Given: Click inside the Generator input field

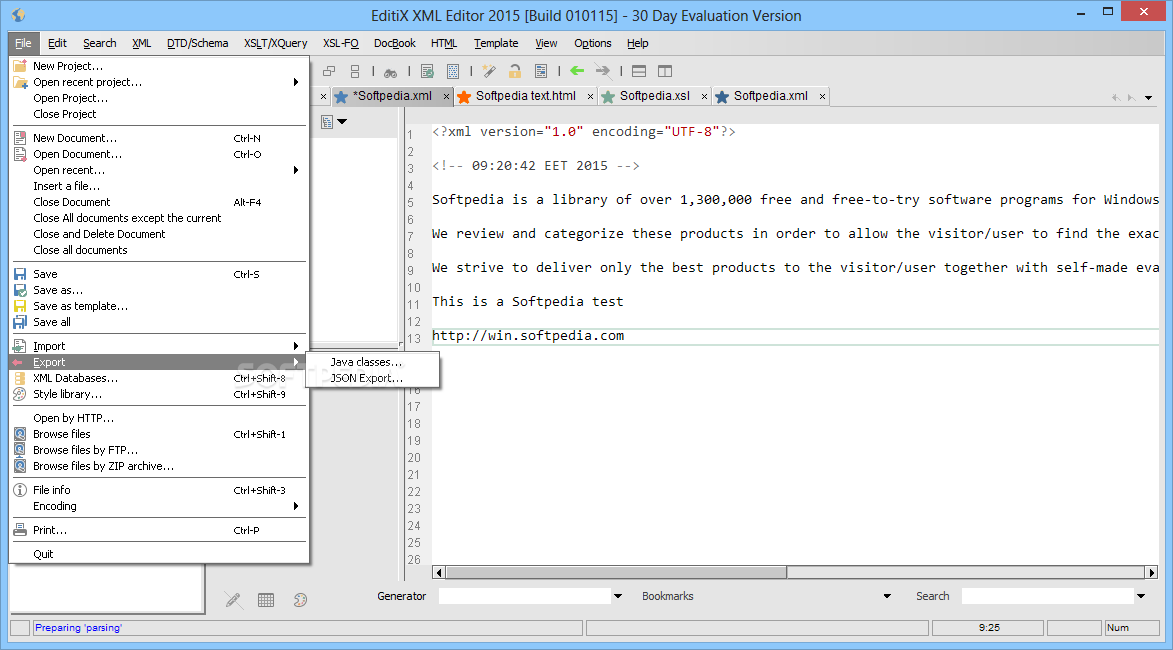Looking at the screenshot, I should [525, 596].
